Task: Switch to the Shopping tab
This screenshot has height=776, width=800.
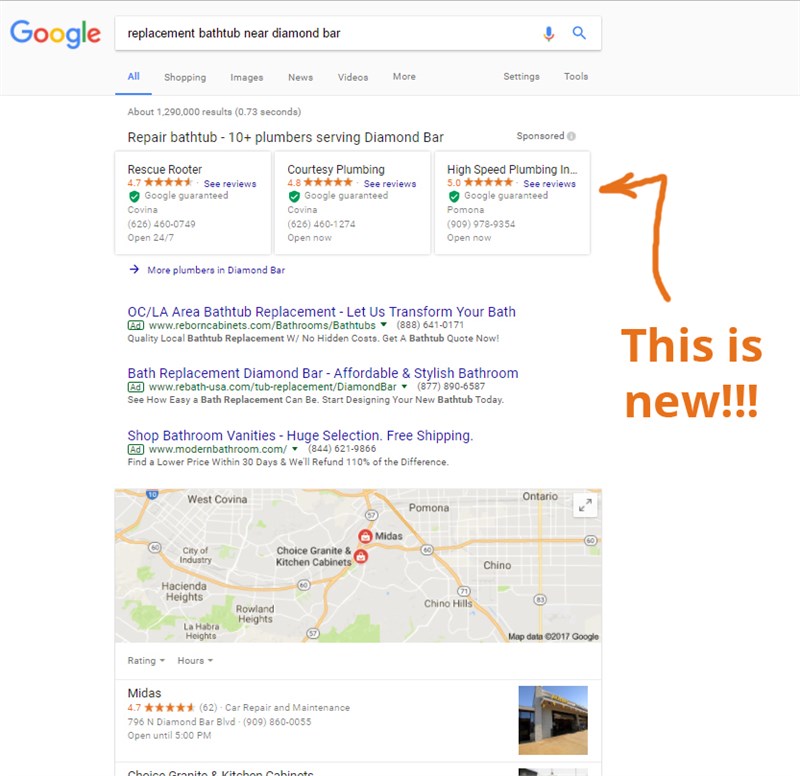Action: (x=185, y=77)
